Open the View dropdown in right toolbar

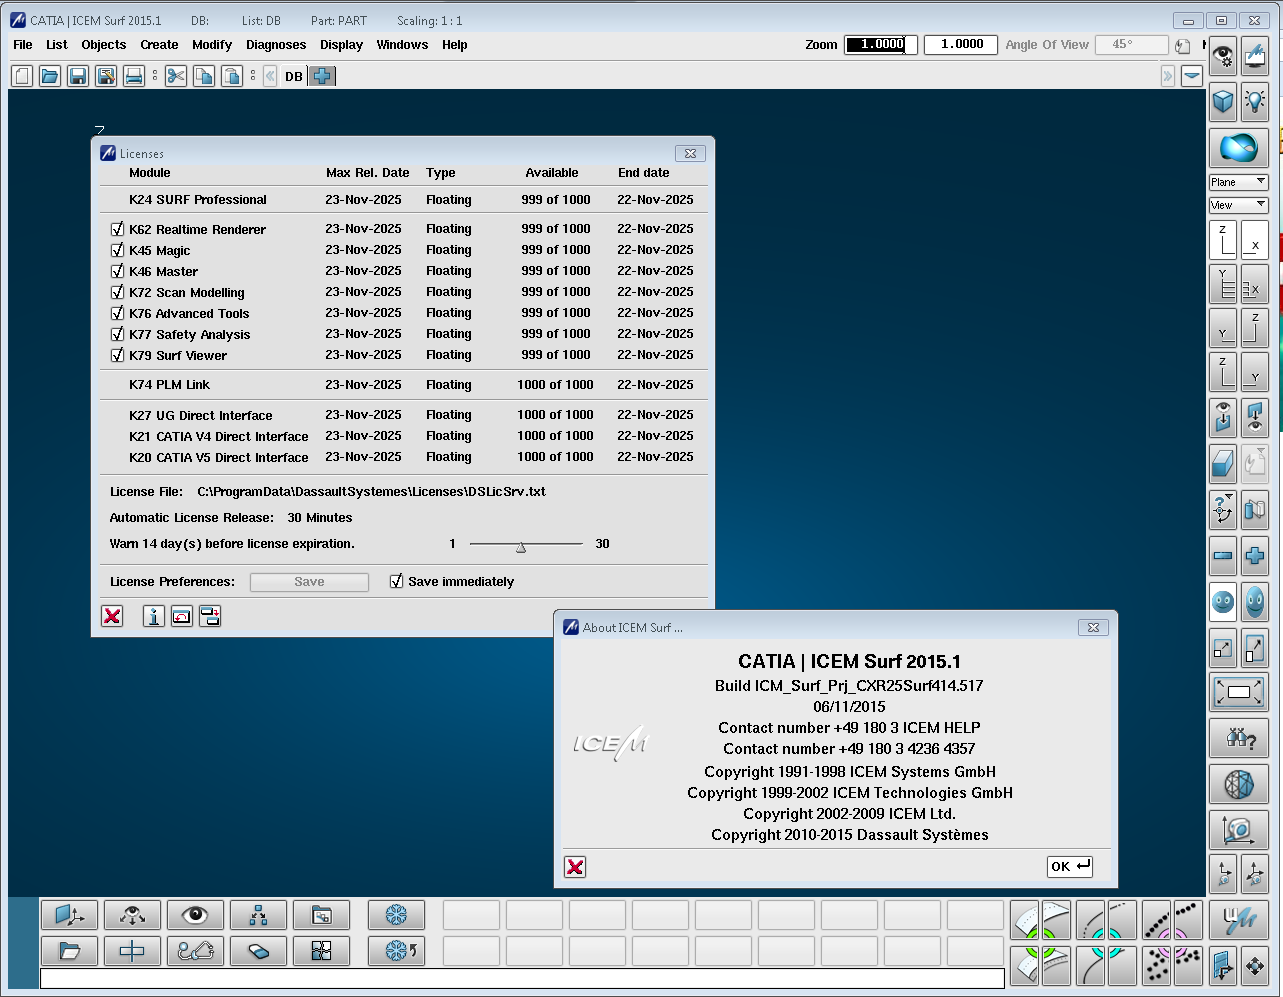1239,205
